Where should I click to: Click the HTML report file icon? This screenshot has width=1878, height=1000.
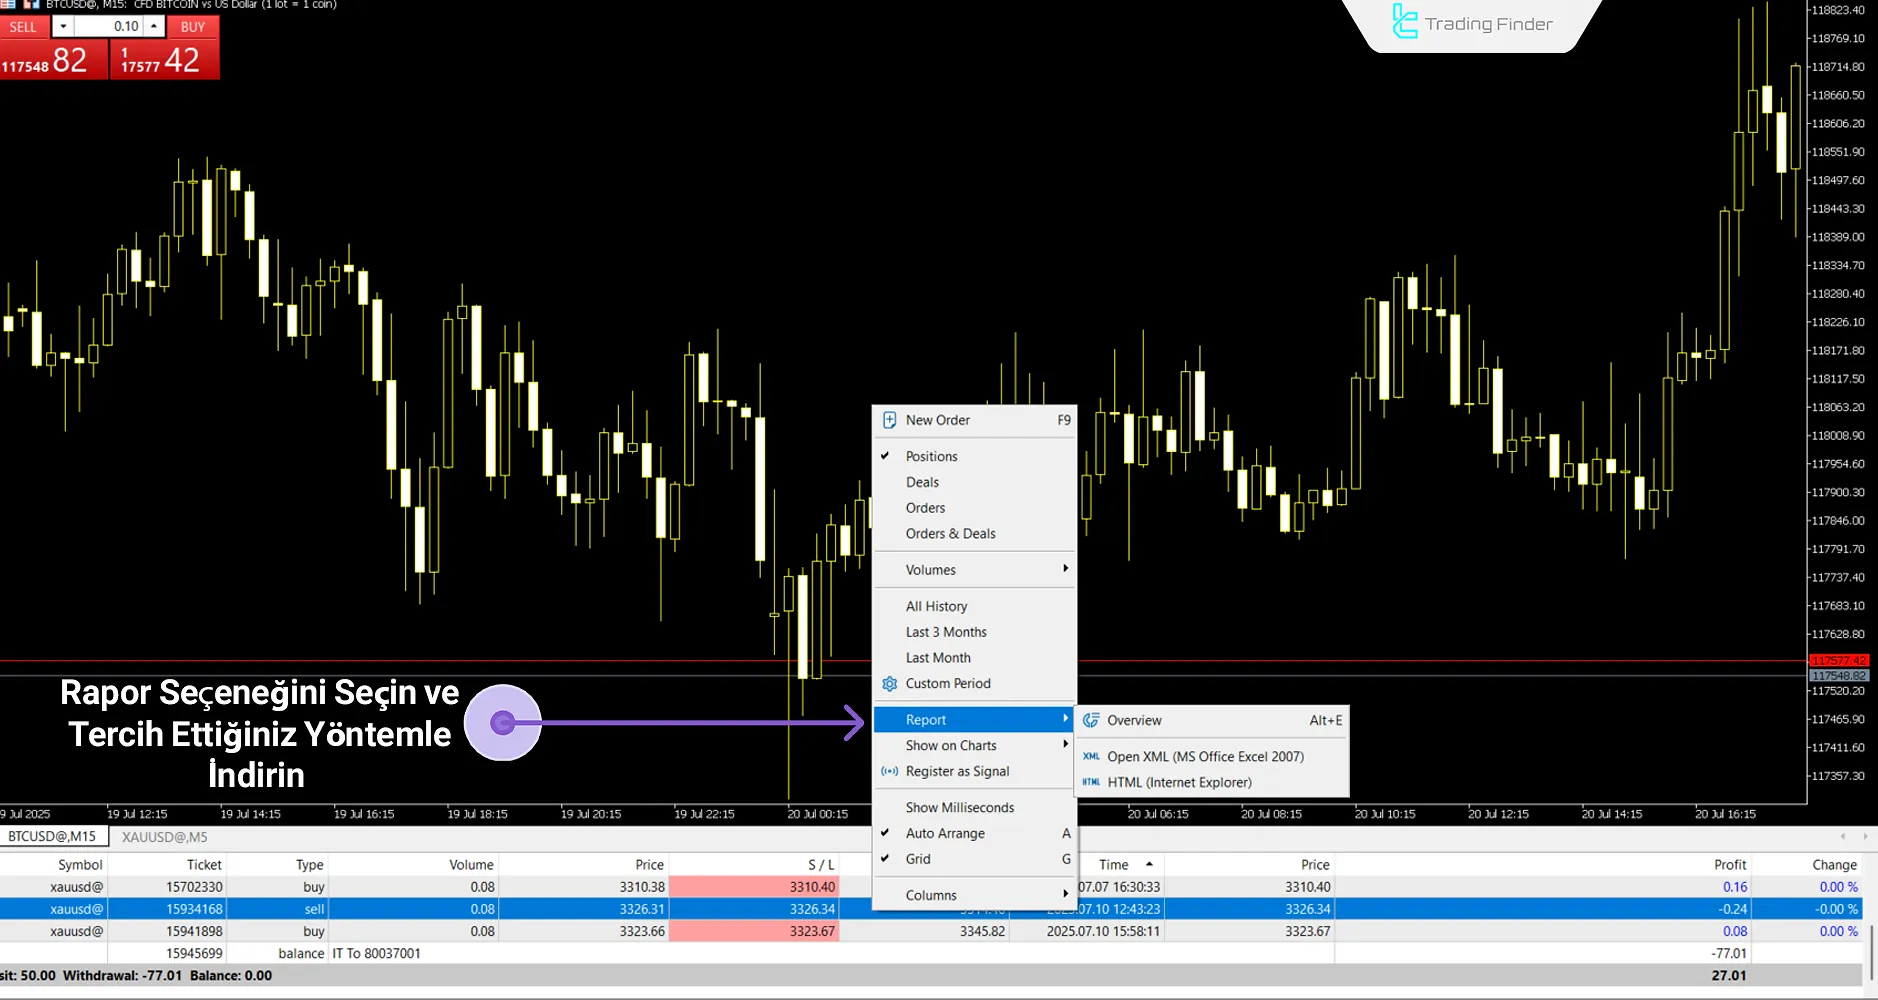point(1091,783)
